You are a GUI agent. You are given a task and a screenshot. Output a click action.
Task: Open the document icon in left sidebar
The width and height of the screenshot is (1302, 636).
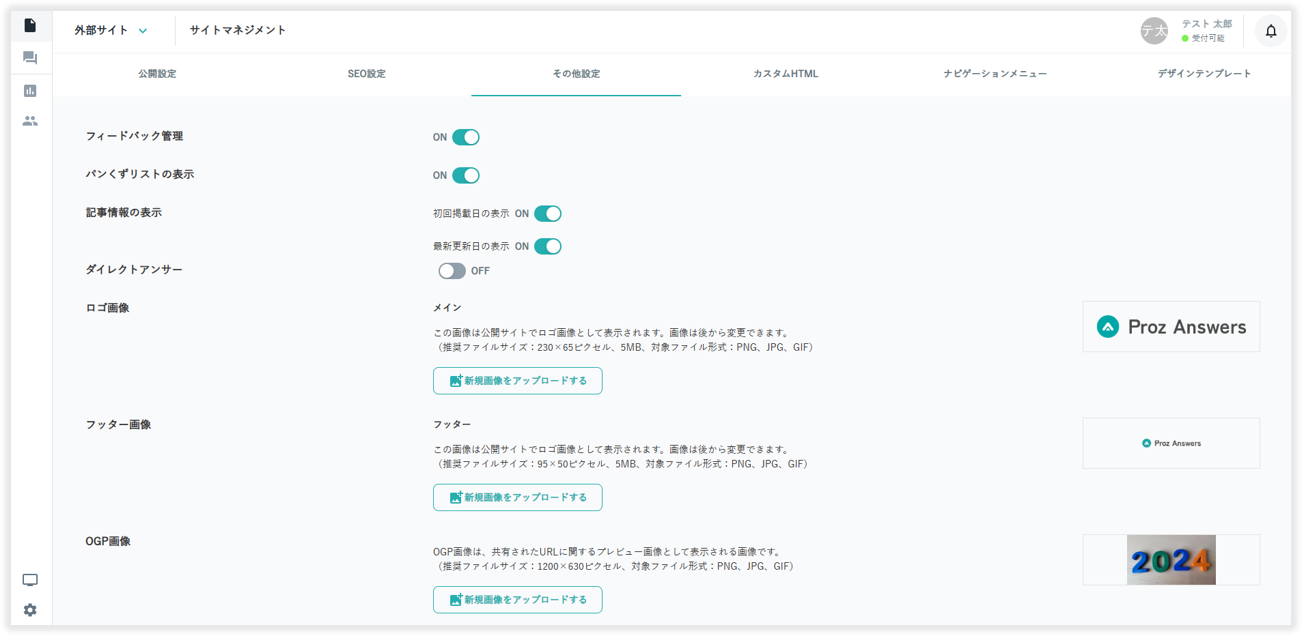point(30,25)
